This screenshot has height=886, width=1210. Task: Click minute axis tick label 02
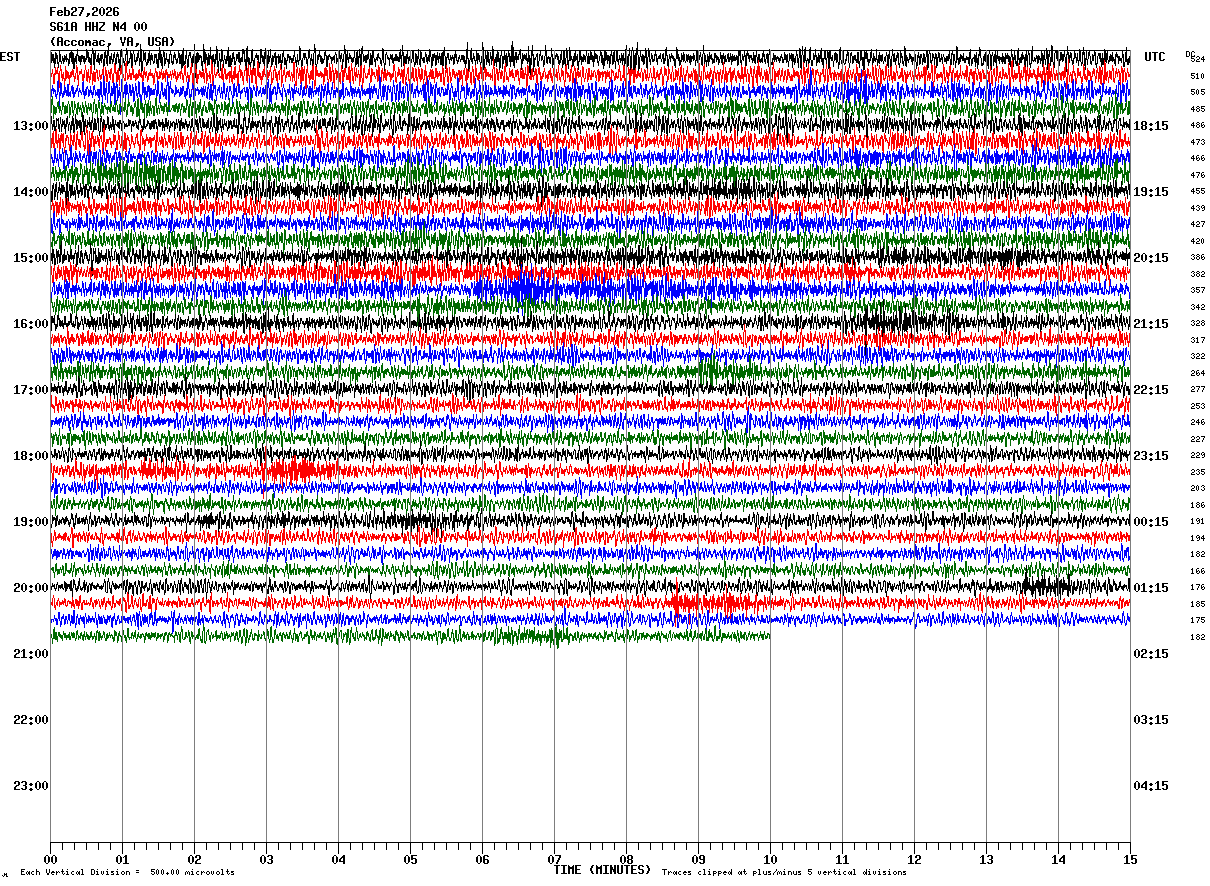point(194,859)
